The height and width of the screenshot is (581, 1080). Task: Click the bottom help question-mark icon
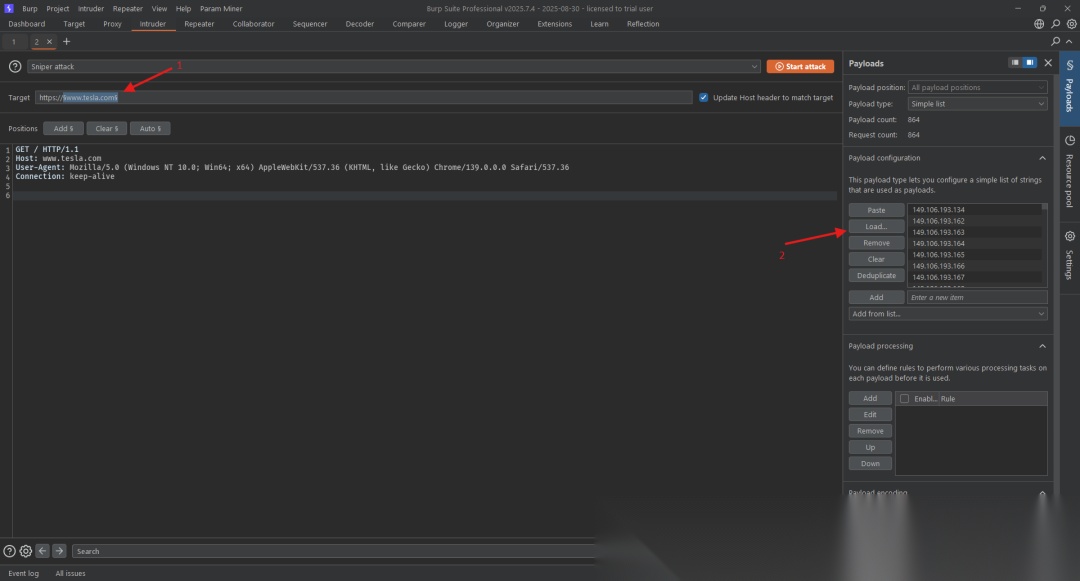click(x=10, y=551)
